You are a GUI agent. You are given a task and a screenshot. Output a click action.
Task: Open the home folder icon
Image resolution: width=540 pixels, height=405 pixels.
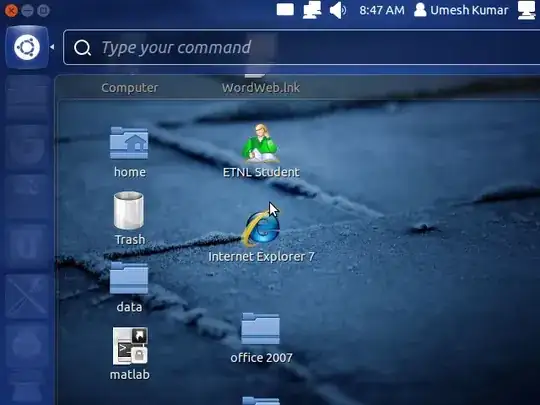[129, 143]
